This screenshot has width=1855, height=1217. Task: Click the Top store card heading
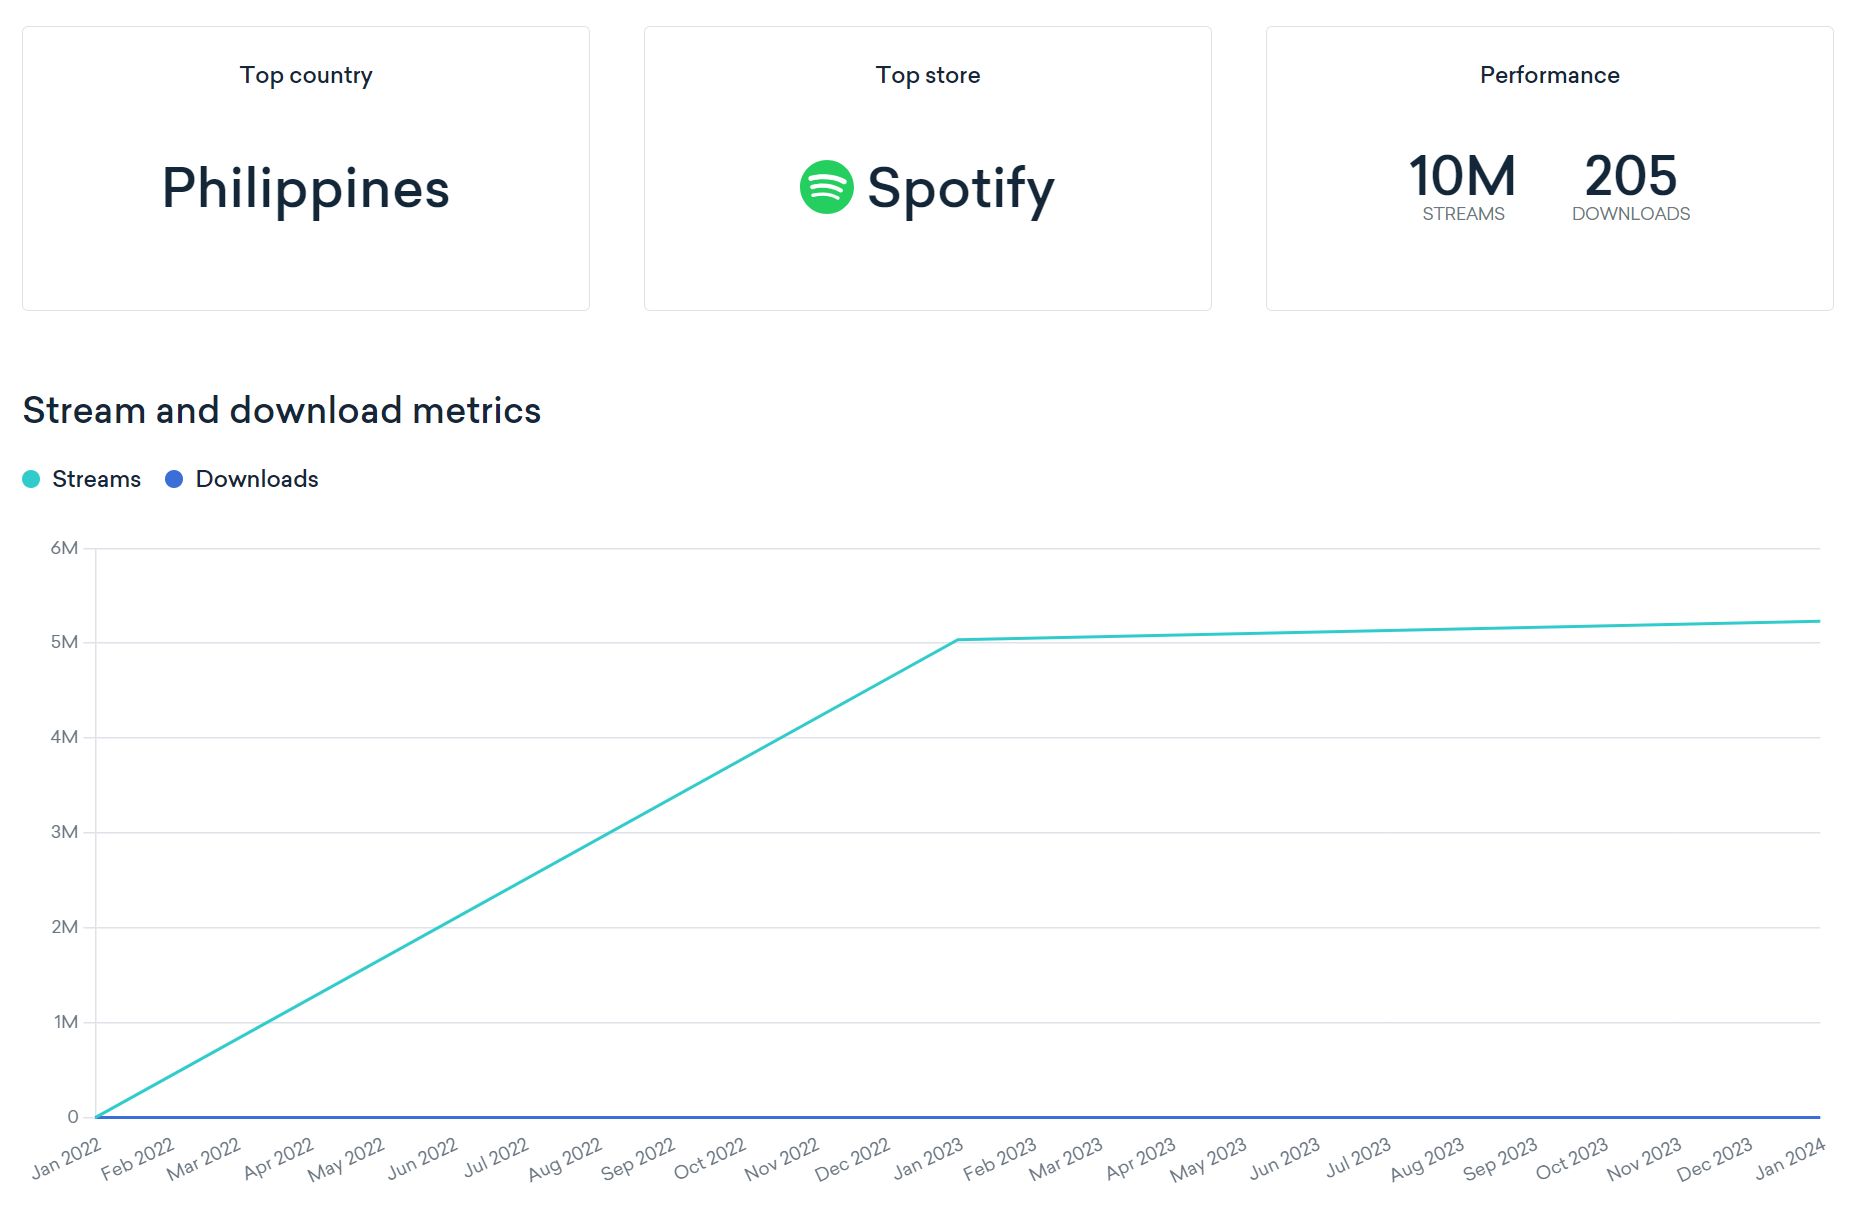[x=928, y=75]
